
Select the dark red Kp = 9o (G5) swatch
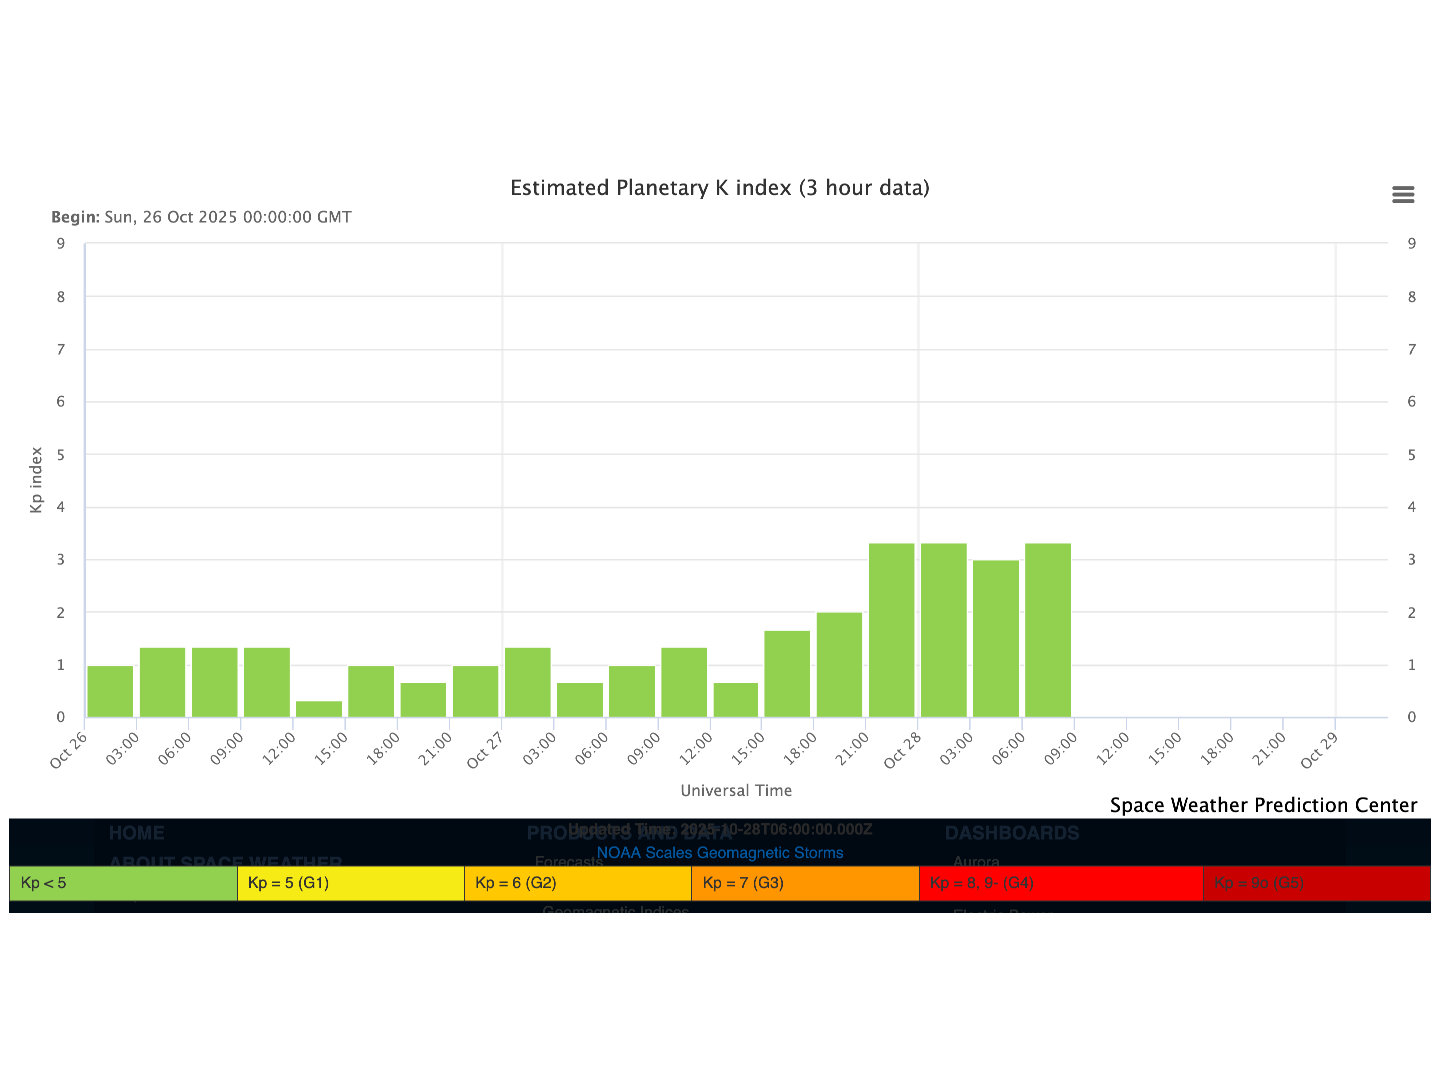click(1315, 883)
